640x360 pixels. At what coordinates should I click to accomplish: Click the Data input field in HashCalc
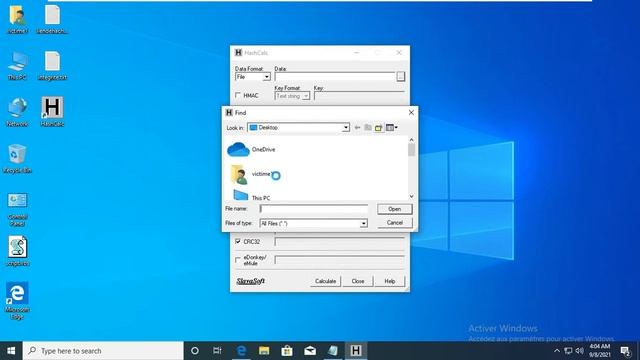click(x=335, y=77)
